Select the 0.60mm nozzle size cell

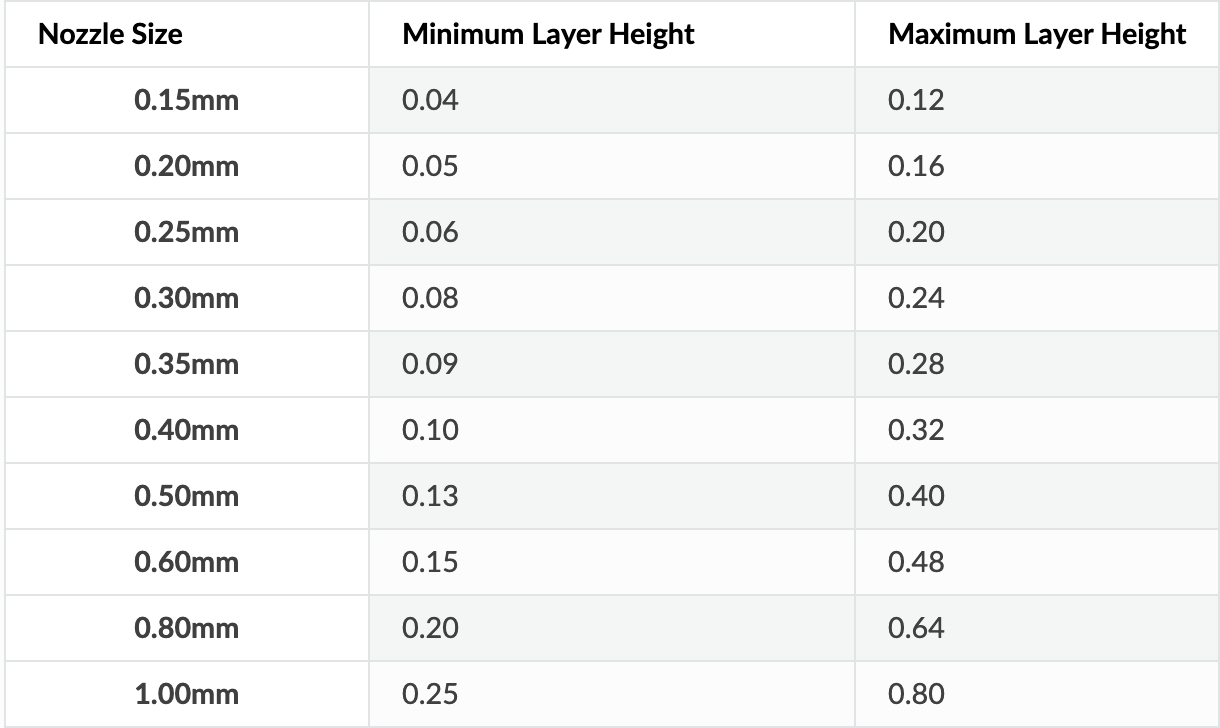[187, 562]
